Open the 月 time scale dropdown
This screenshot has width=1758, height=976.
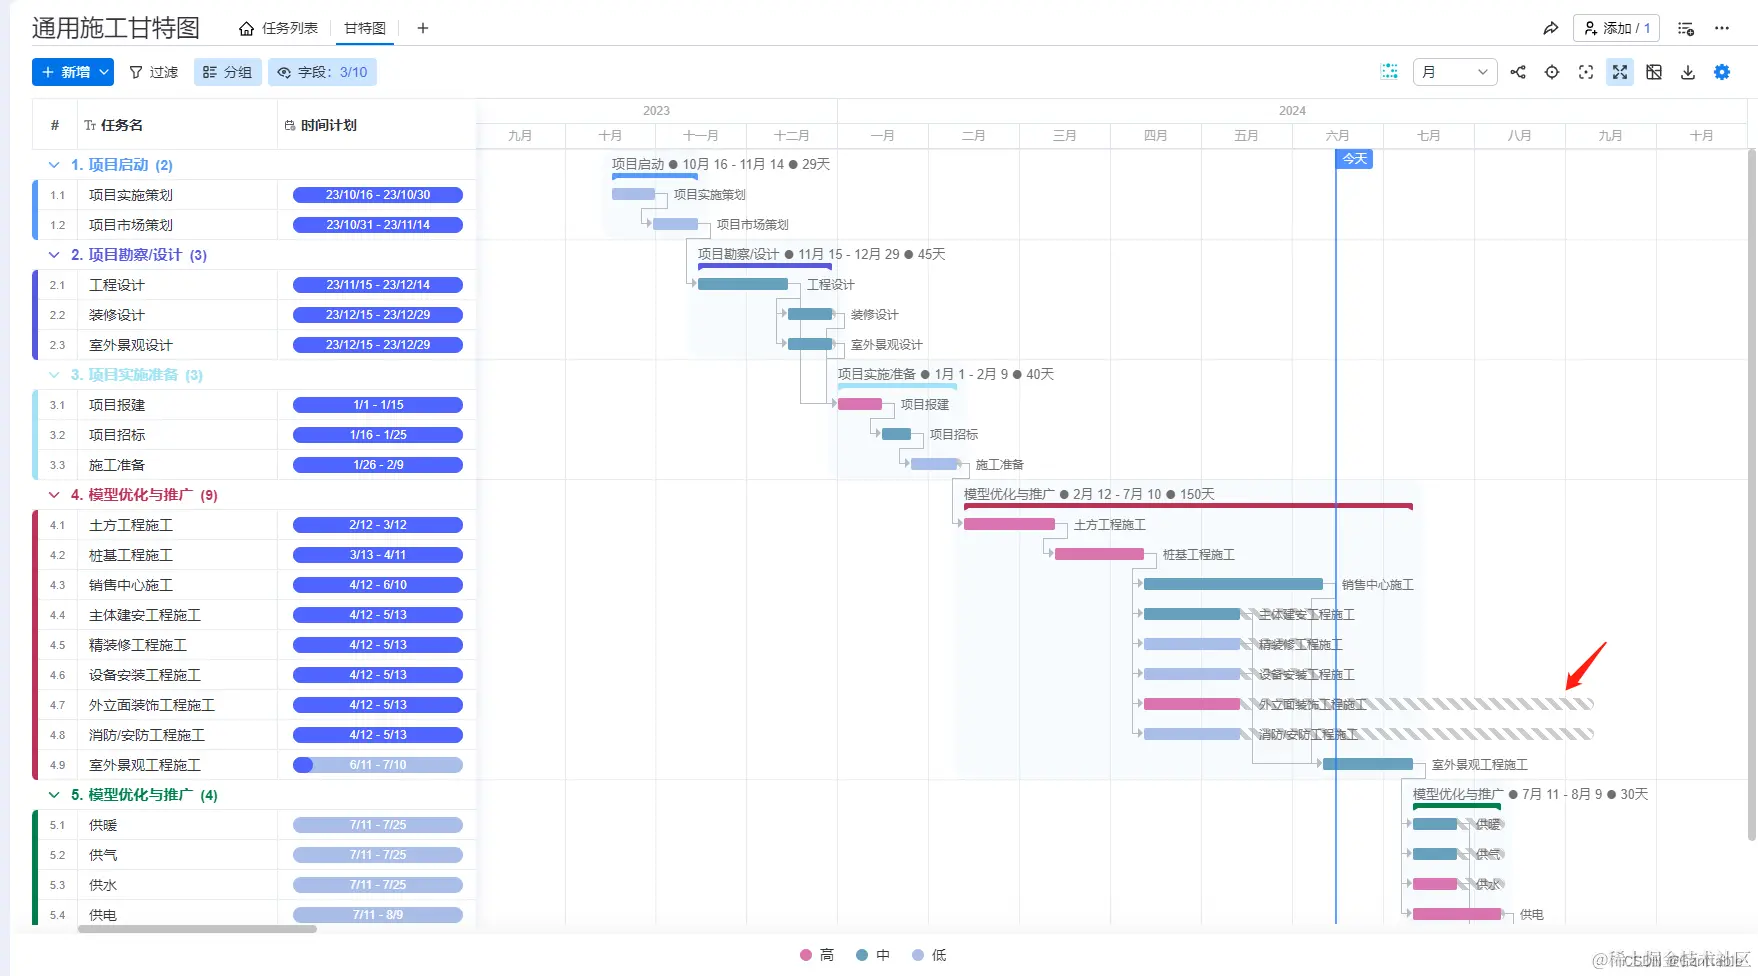point(1455,72)
